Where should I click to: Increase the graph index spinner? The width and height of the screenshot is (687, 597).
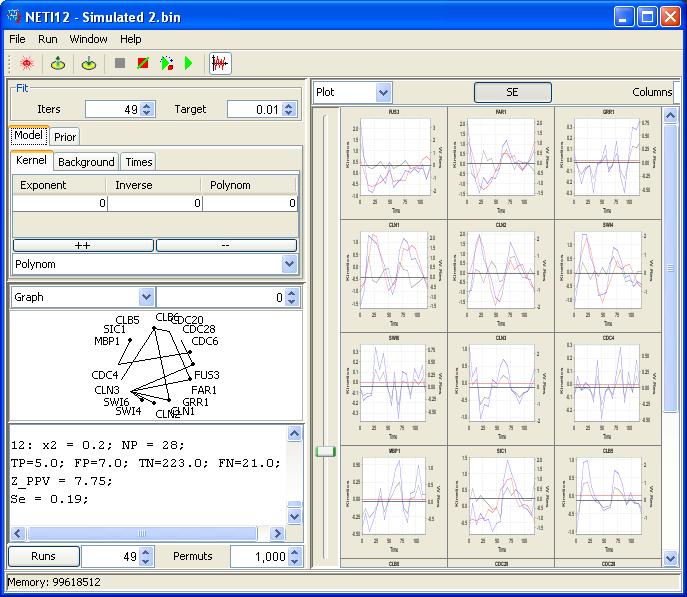pos(292,293)
